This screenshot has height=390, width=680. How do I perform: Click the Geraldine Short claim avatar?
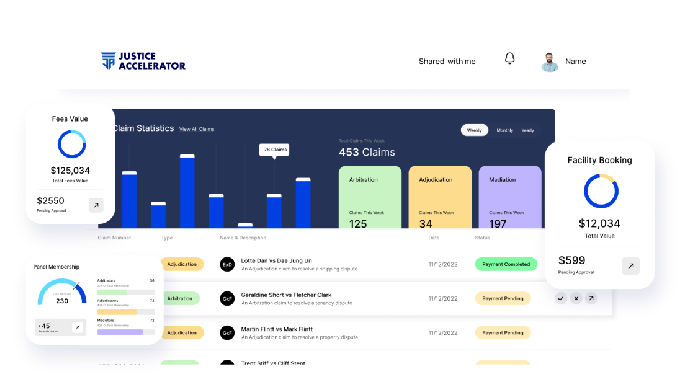[x=227, y=298]
